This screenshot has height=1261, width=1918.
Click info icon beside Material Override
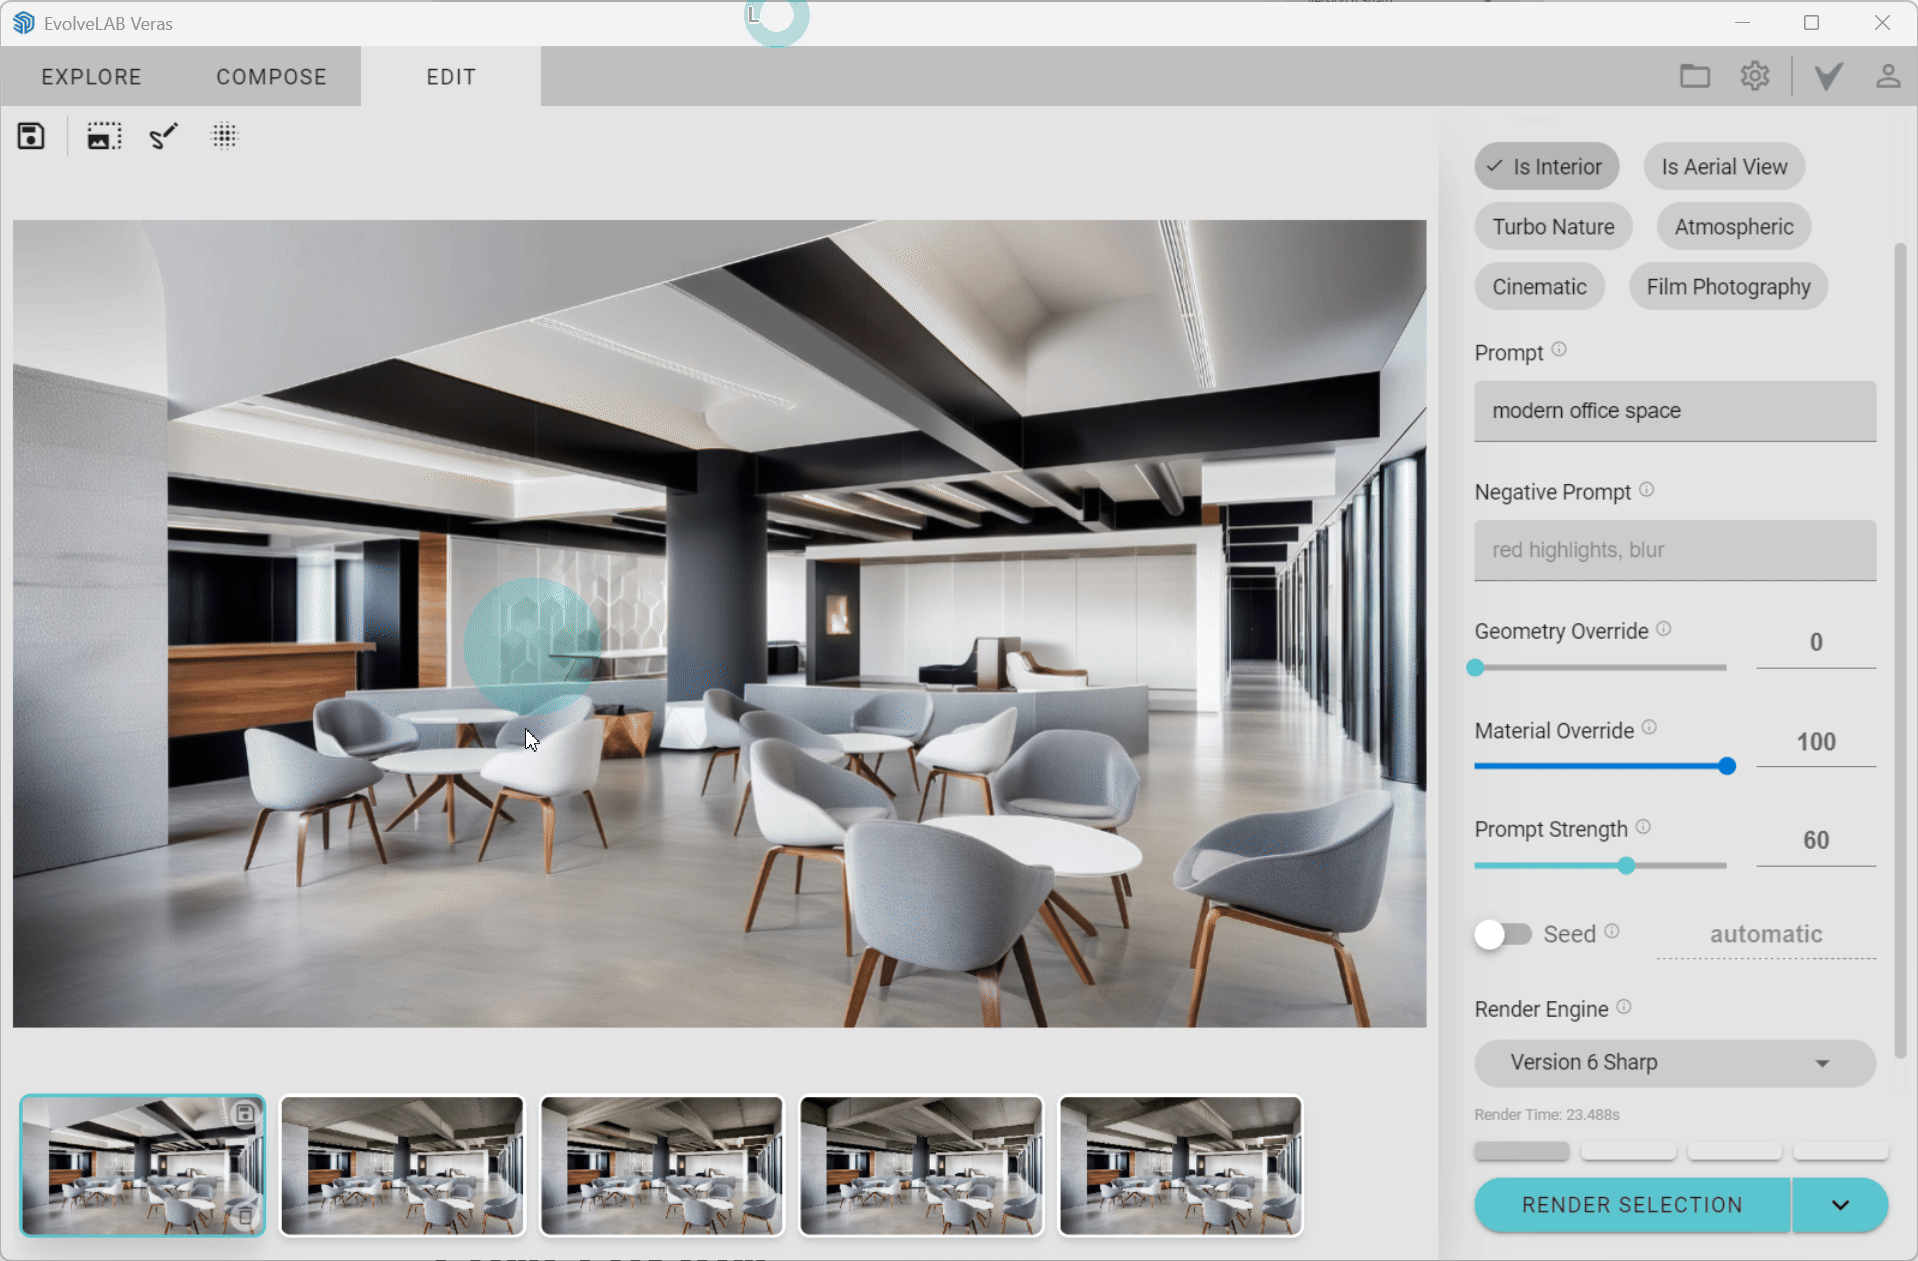1650,728
